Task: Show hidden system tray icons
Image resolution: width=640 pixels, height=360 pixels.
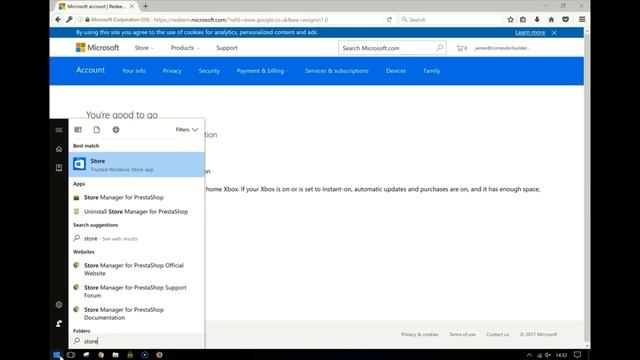Action: pyautogui.click(x=529, y=355)
